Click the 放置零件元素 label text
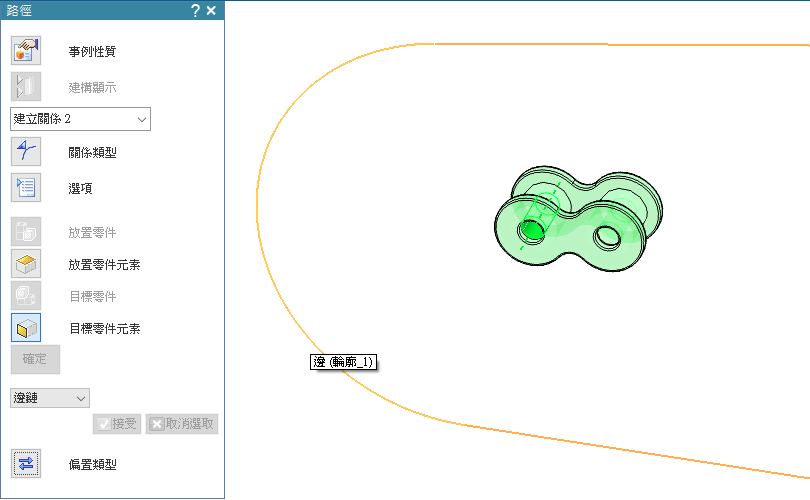Viewport: 810px width, 500px height. pyautogui.click(x=104, y=264)
